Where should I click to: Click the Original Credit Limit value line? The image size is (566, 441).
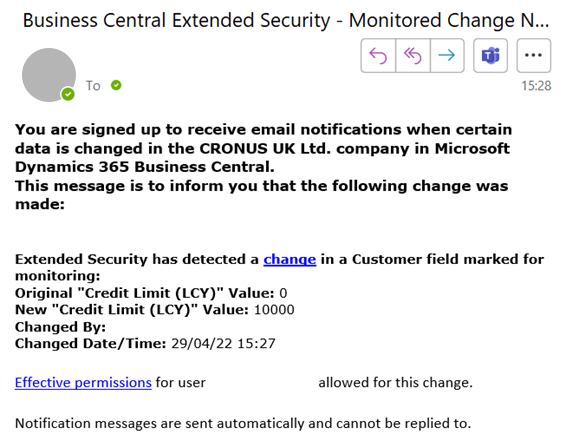tap(151, 293)
